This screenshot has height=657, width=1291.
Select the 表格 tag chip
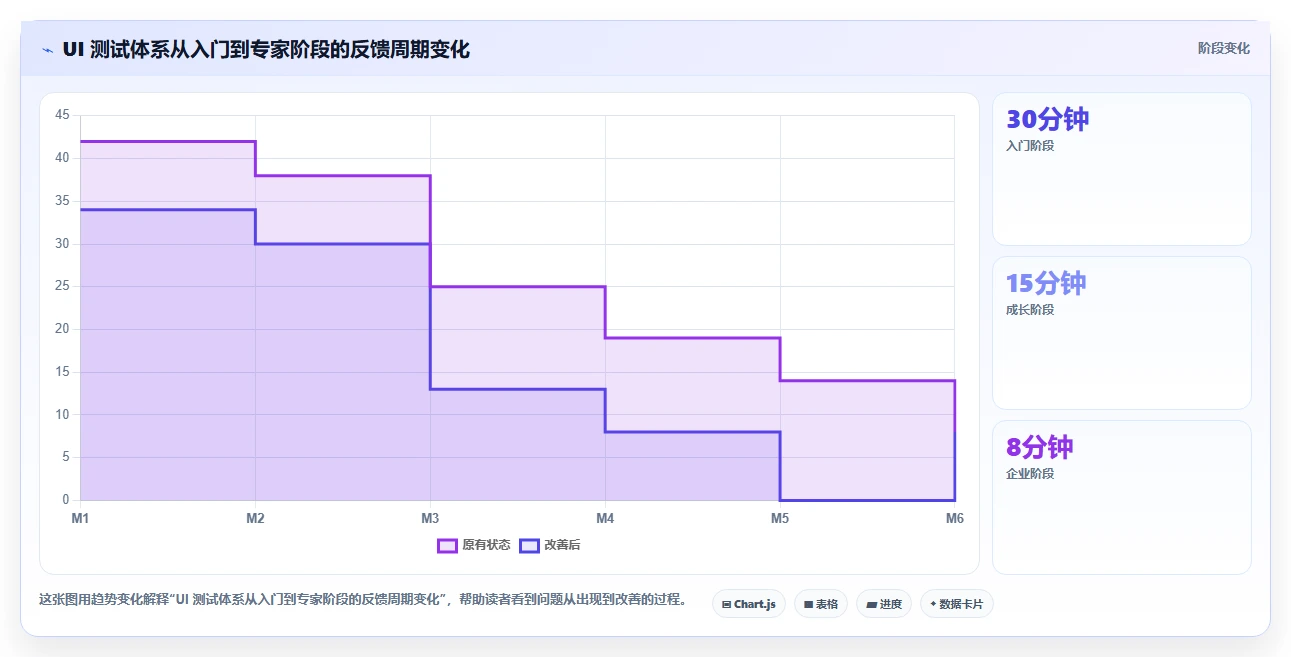click(x=821, y=604)
